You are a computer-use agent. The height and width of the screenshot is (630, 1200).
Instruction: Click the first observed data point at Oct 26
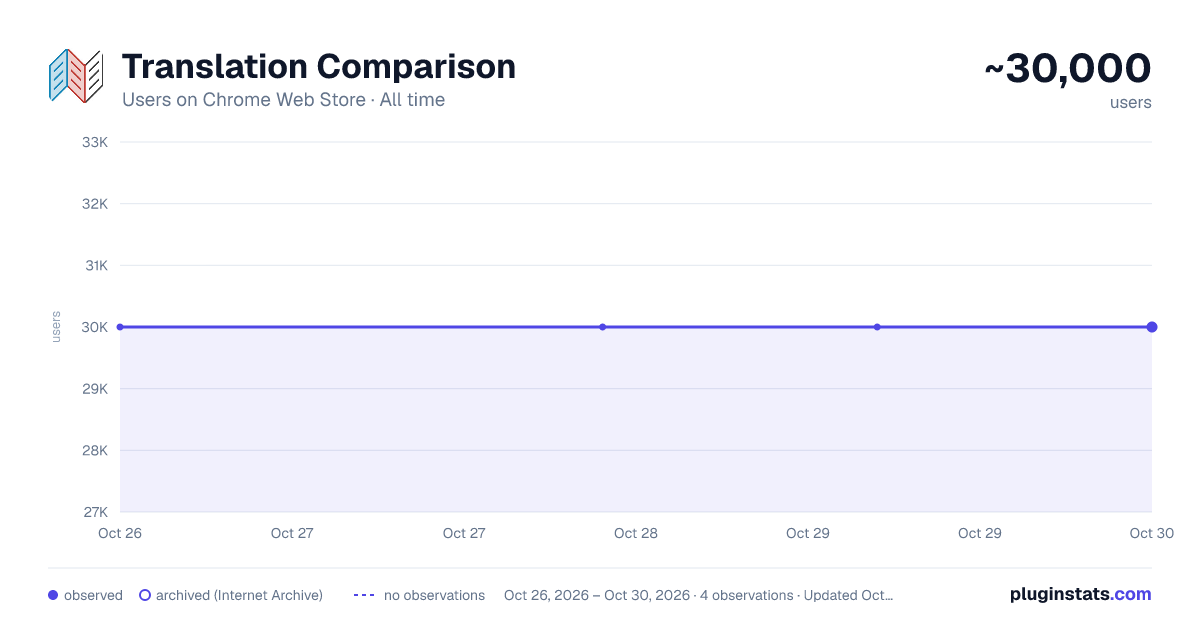pos(120,327)
